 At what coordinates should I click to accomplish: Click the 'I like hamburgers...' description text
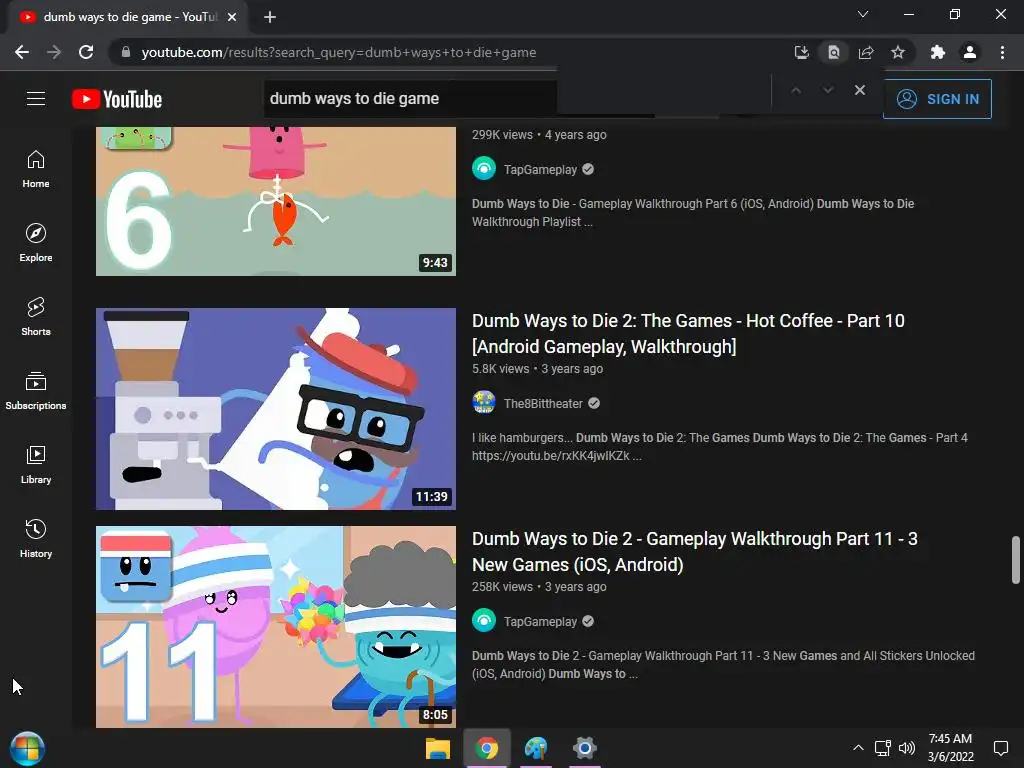point(720,447)
